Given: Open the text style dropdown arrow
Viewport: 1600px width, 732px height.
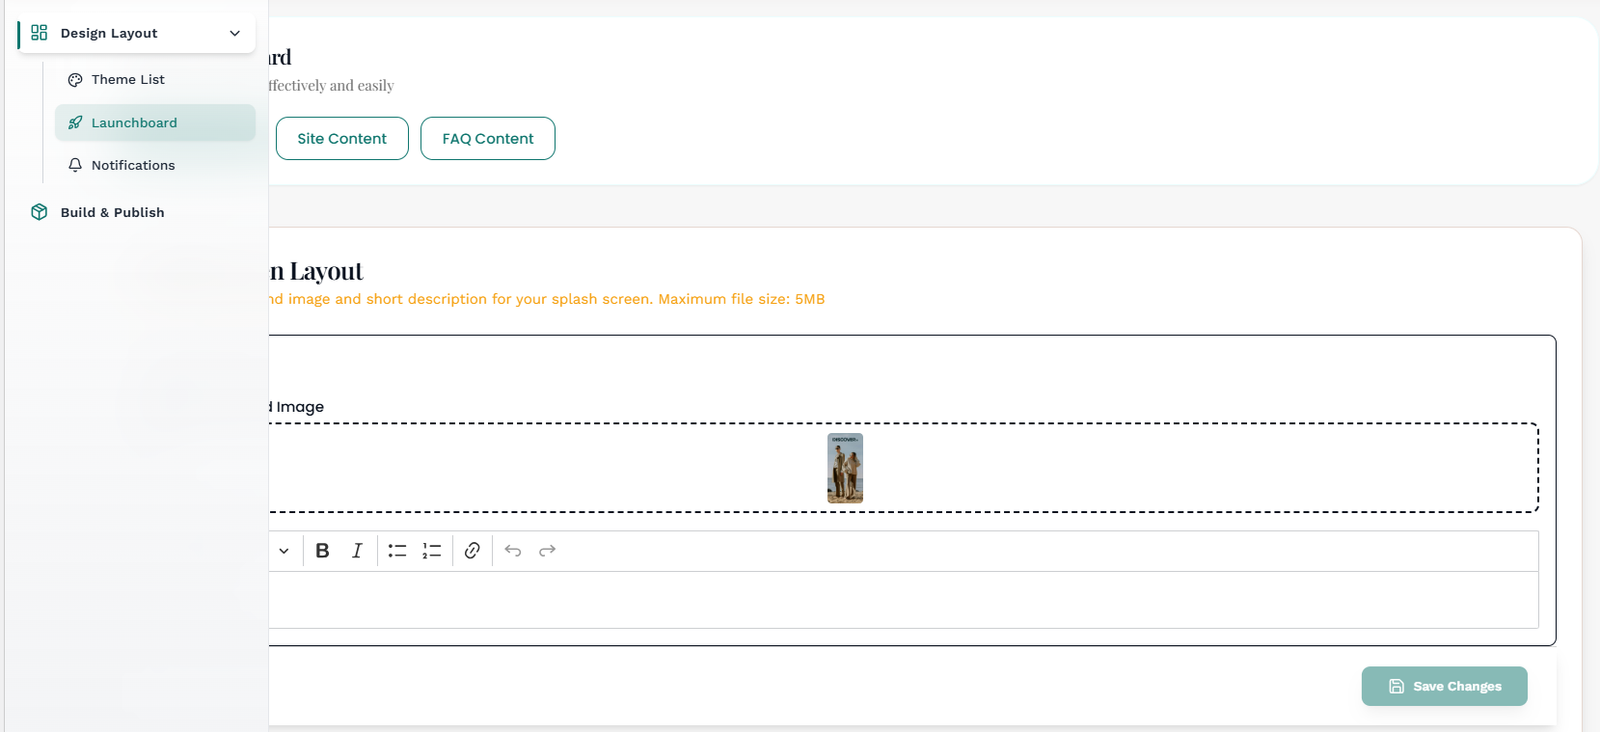Looking at the screenshot, I should (x=284, y=551).
